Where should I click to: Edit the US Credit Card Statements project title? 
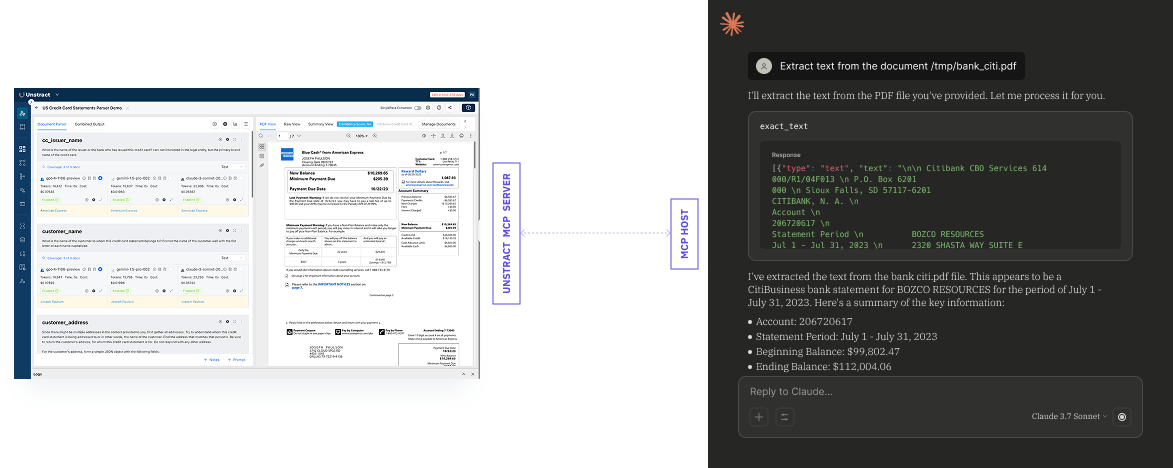pos(128,108)
